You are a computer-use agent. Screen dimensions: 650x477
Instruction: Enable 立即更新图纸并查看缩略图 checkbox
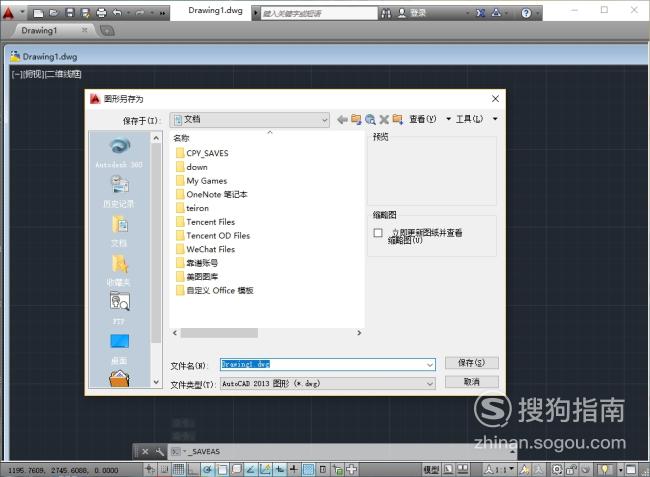pyautogui.click(x=378, y=233)
